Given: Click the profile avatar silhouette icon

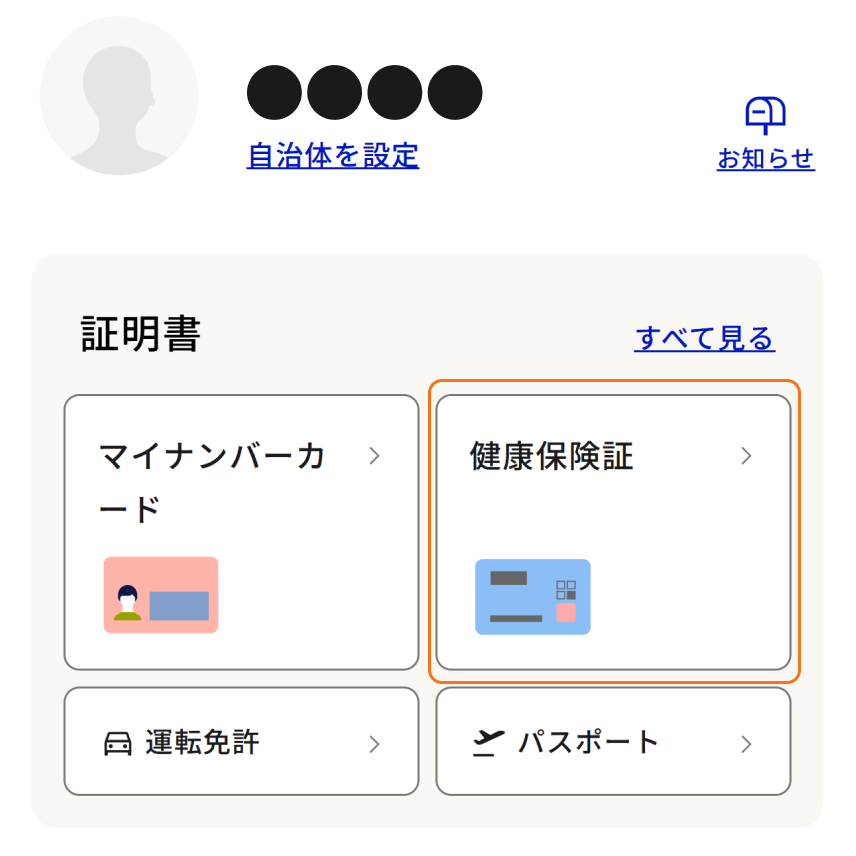Looking at the screenshot, I should coord(119,97).
